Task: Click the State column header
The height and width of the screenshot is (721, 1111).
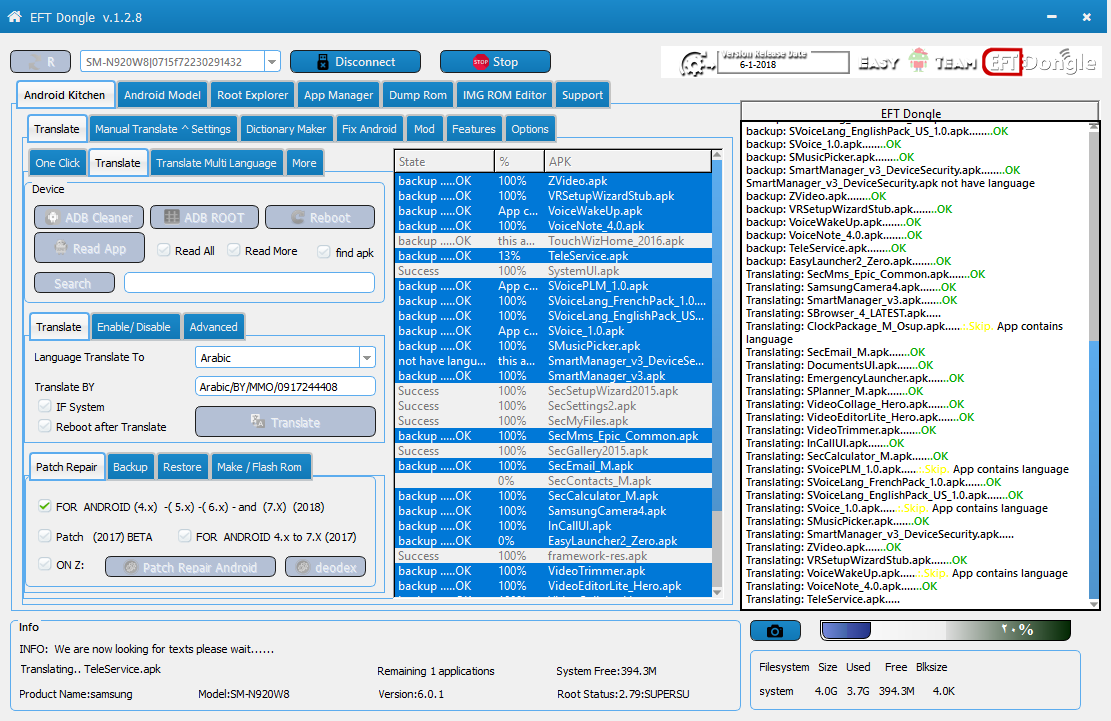Action: (444, 161)
